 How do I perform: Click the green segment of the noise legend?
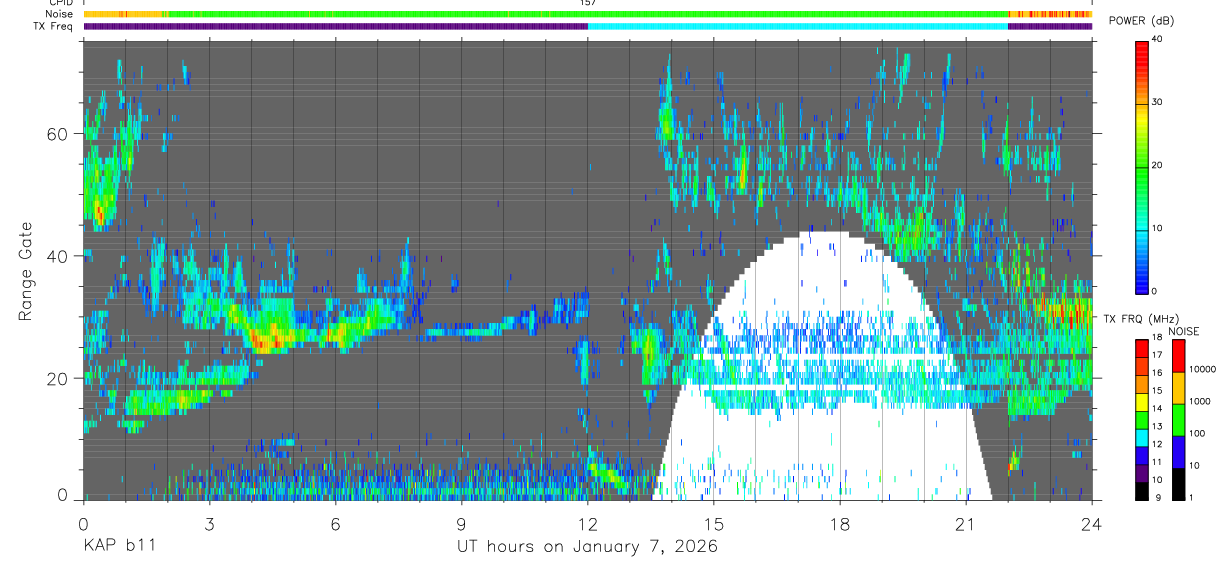pos(1178,420)
